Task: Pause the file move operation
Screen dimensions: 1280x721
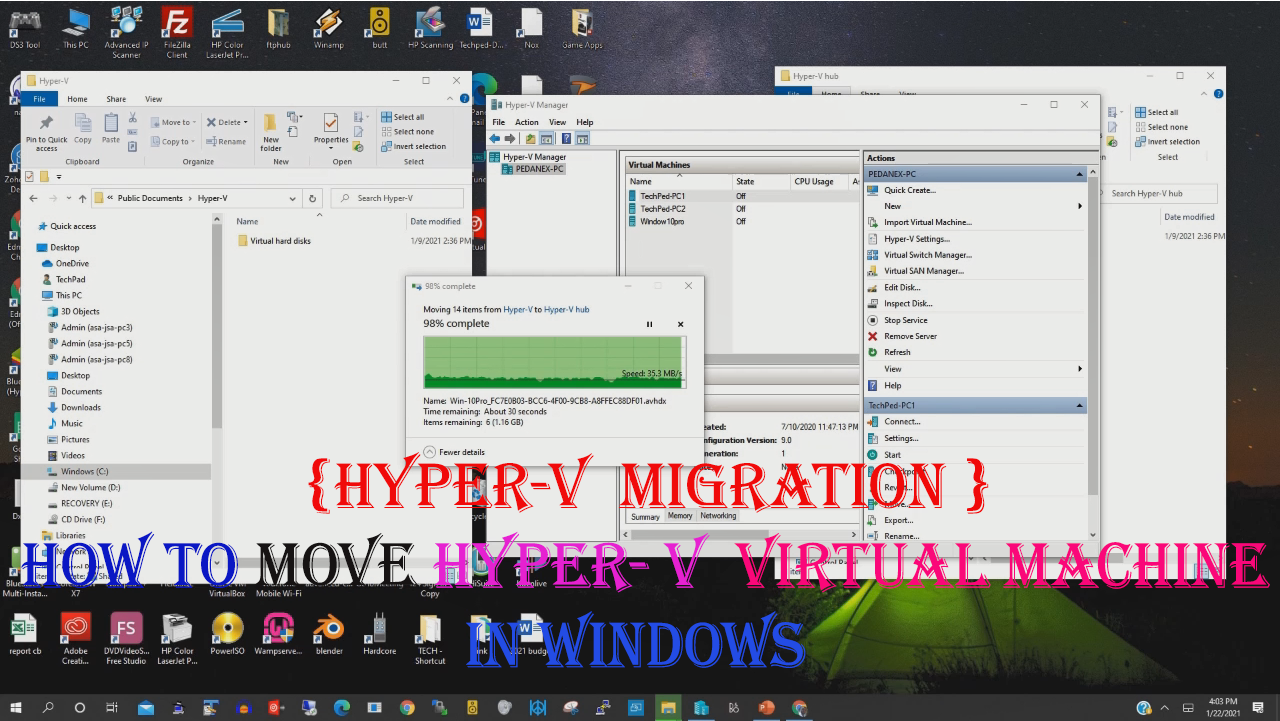Action: 649,324
